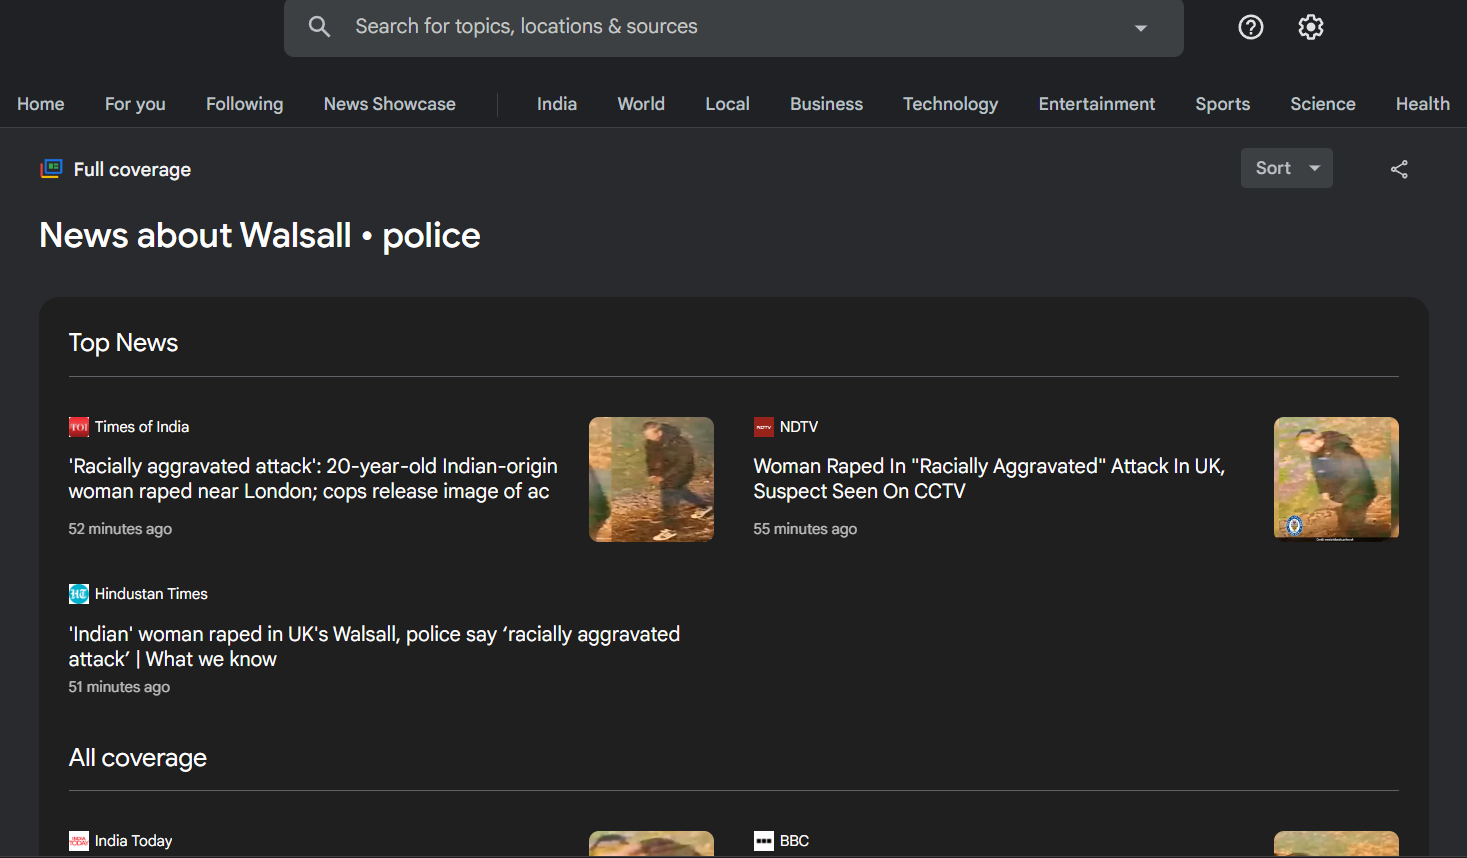Switch to the Technology tab
Viewport: 1467px width, 858px height.
pyautogui.click(x=950, y=104)
